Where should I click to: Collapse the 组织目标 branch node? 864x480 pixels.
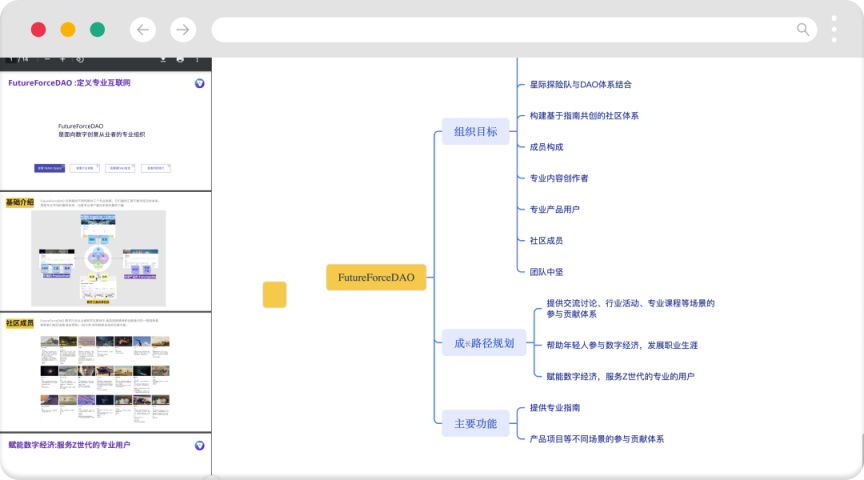click(476, 131)
